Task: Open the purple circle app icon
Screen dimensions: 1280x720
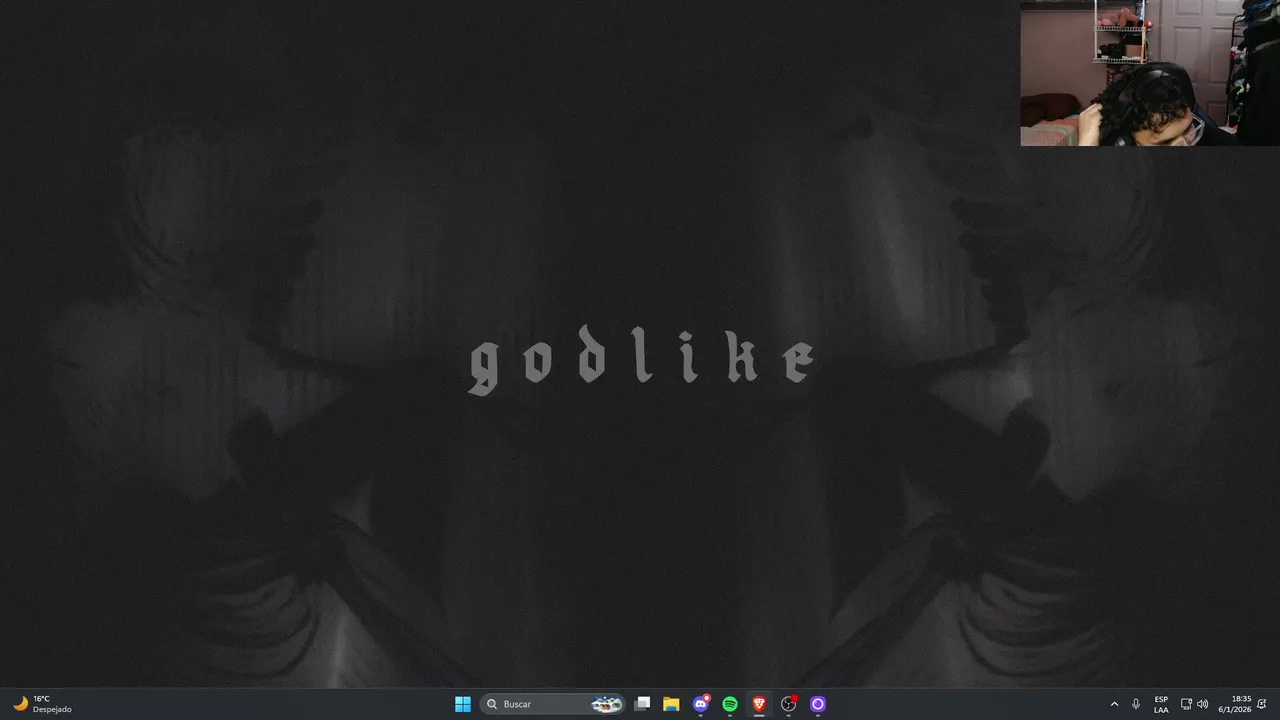Action: pyautogui.click(x=818, y=704)
